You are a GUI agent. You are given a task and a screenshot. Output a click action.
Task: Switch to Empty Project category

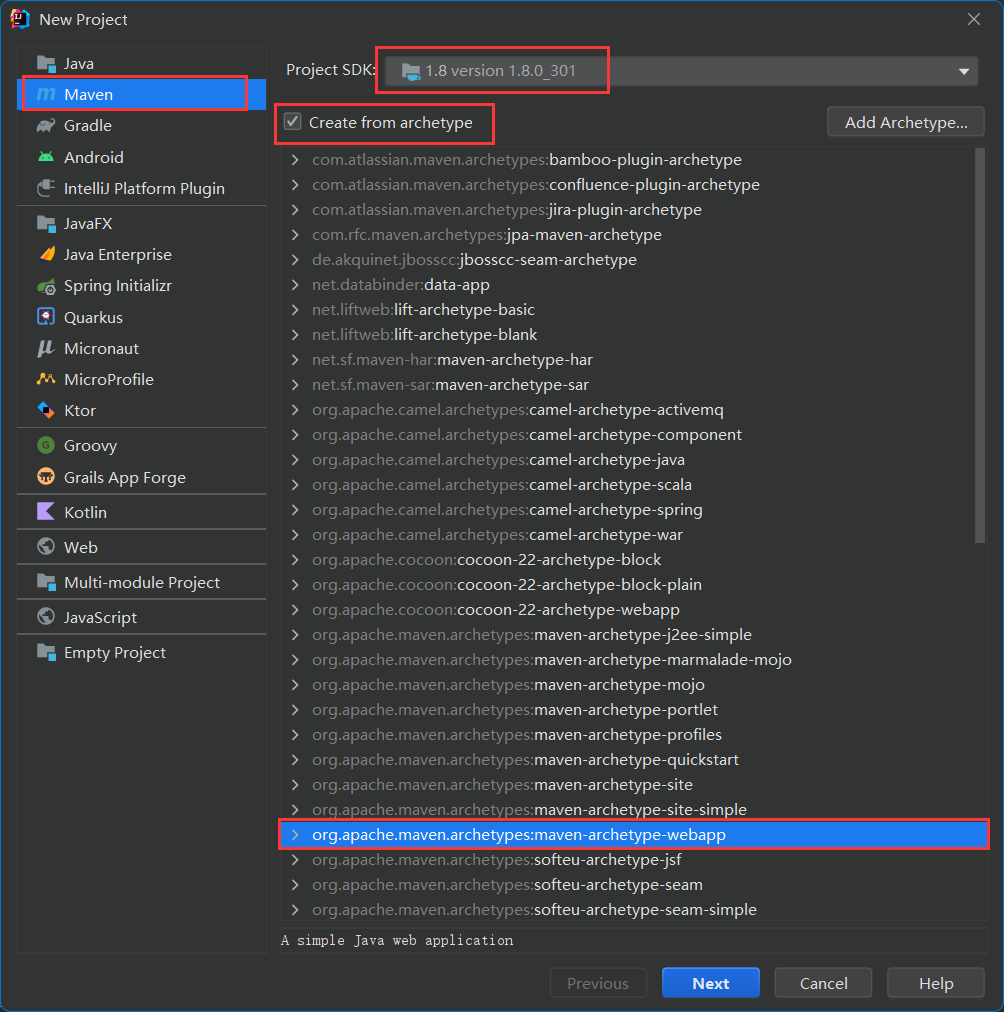[x=115, y=653]
